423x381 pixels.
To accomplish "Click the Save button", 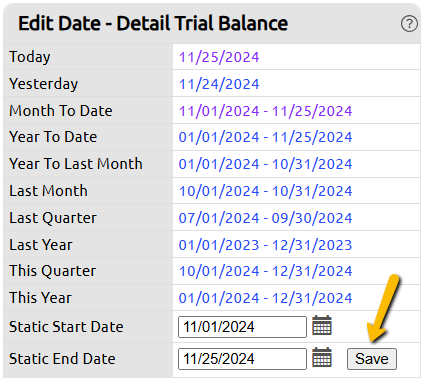I will (x=372, y=359).
